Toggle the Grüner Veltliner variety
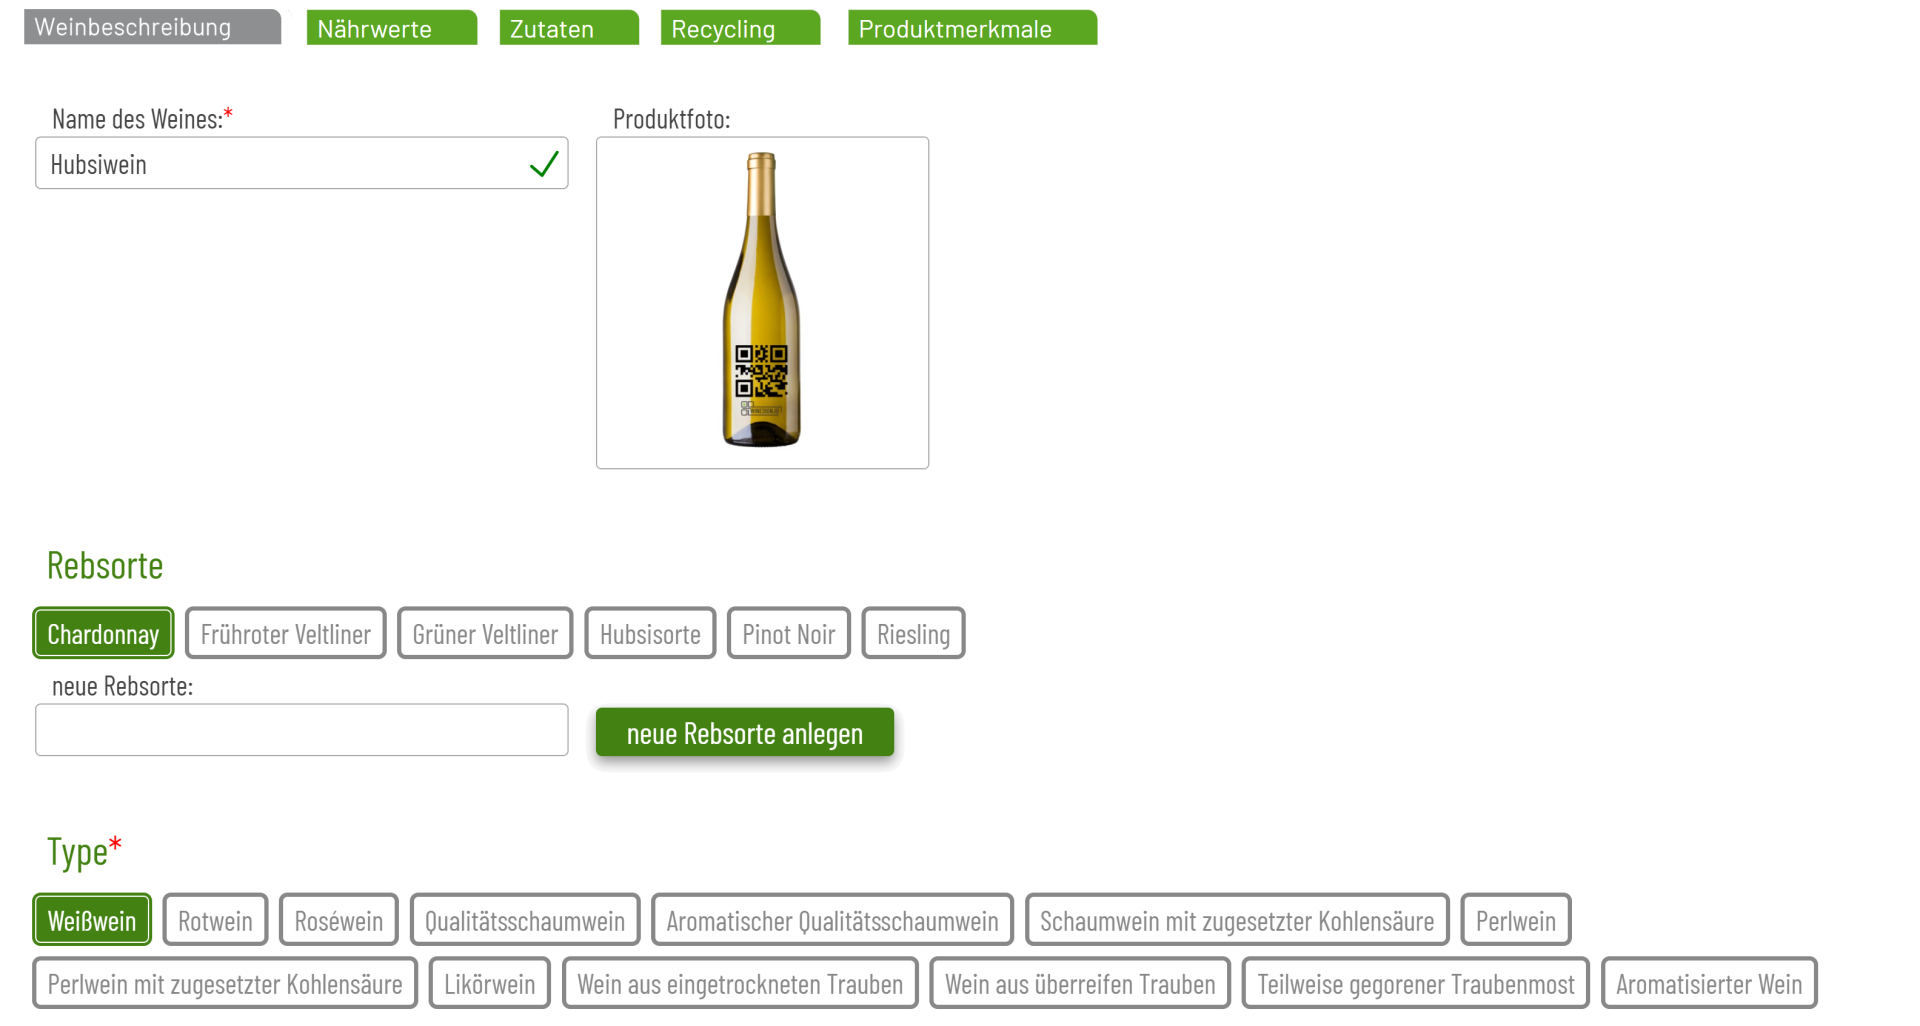The height and width of the screenshot is (1026, 1920). click(x=485, y=633)
